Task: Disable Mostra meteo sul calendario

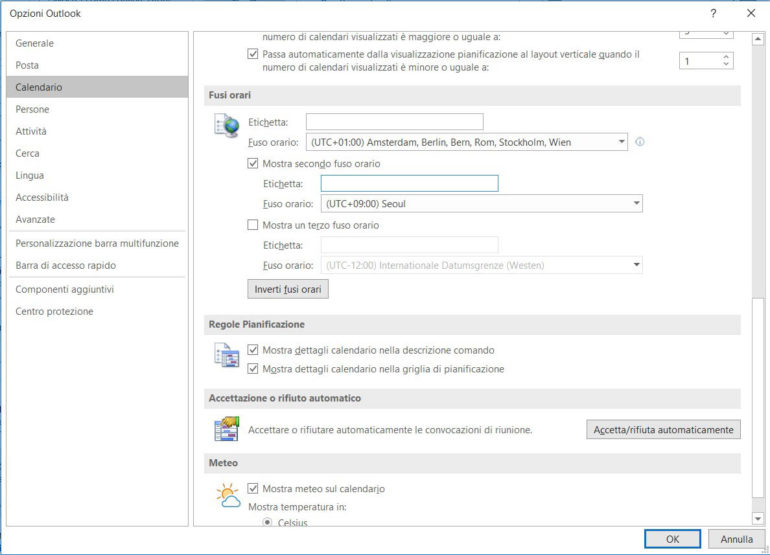Action: click(x=252, y=488)
